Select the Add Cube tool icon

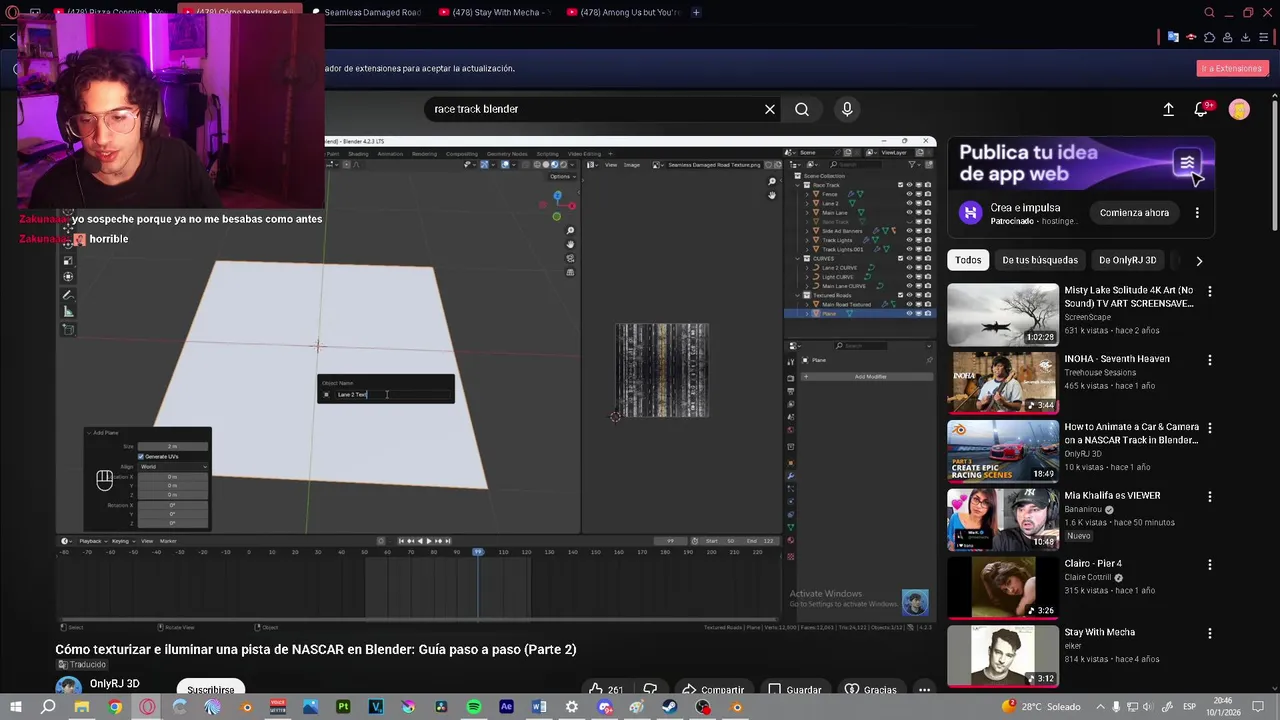click(68, 329)
